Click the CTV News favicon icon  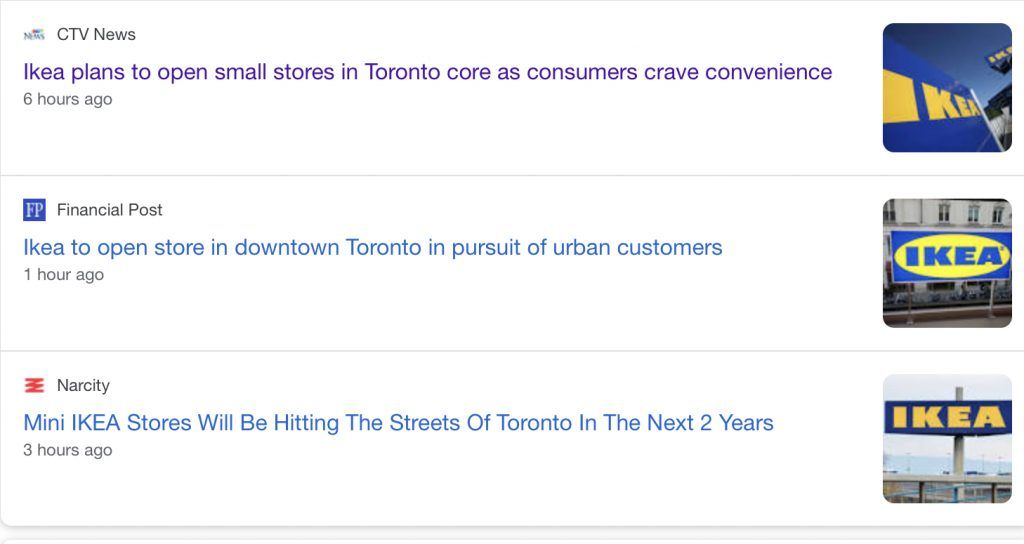34,35
